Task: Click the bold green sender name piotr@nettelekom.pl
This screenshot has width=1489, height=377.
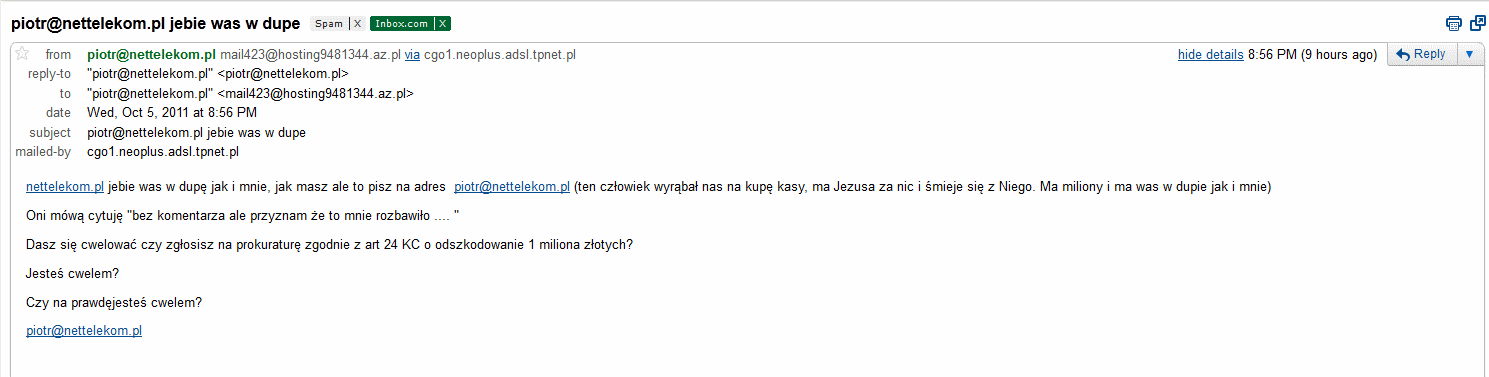Action: (152, 55)
